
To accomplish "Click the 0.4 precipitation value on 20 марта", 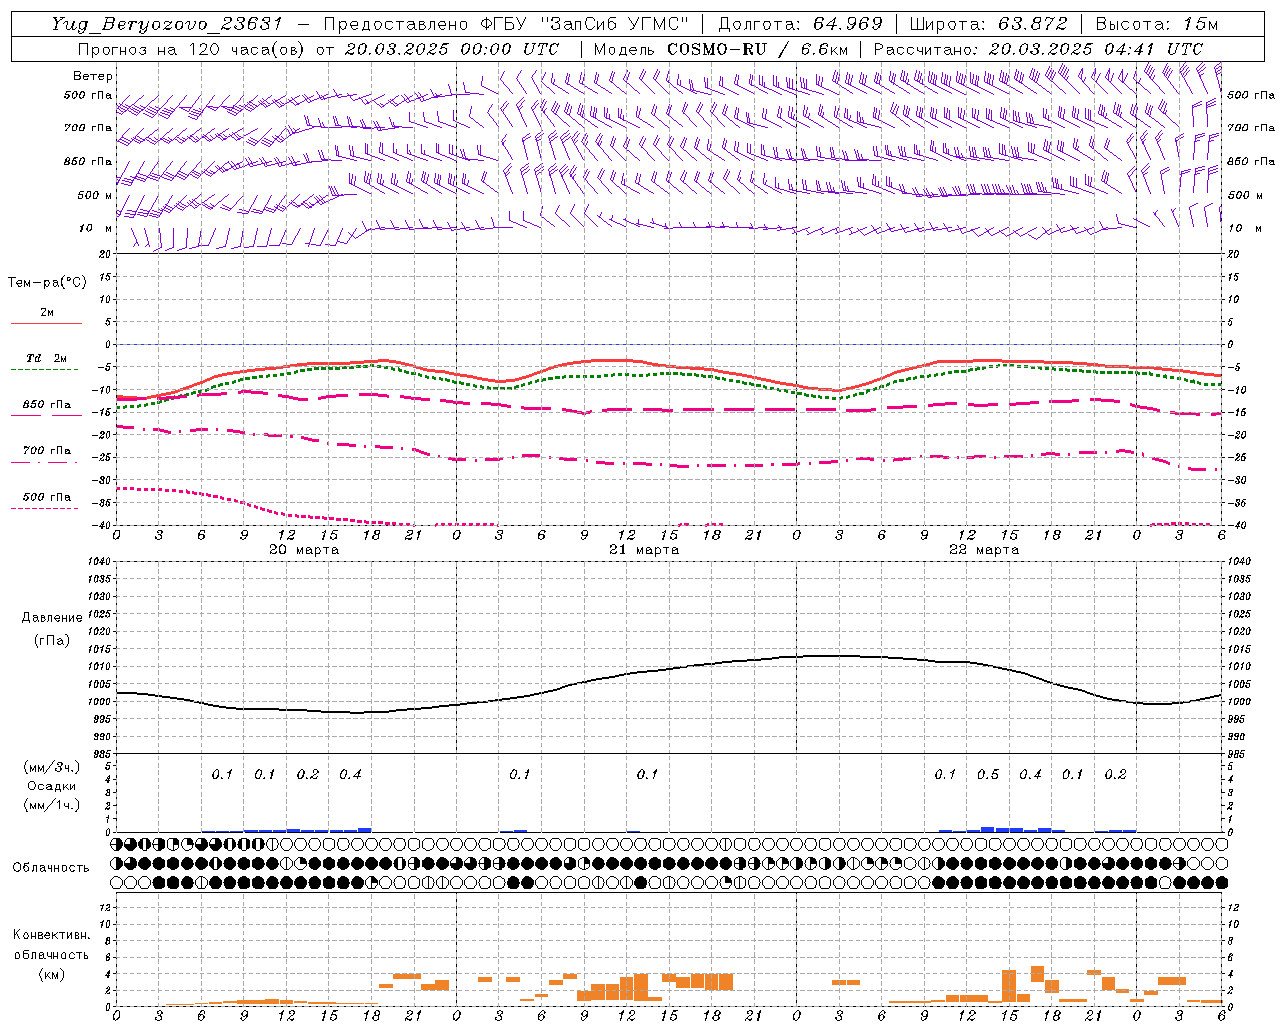I will tap(350, 775).
